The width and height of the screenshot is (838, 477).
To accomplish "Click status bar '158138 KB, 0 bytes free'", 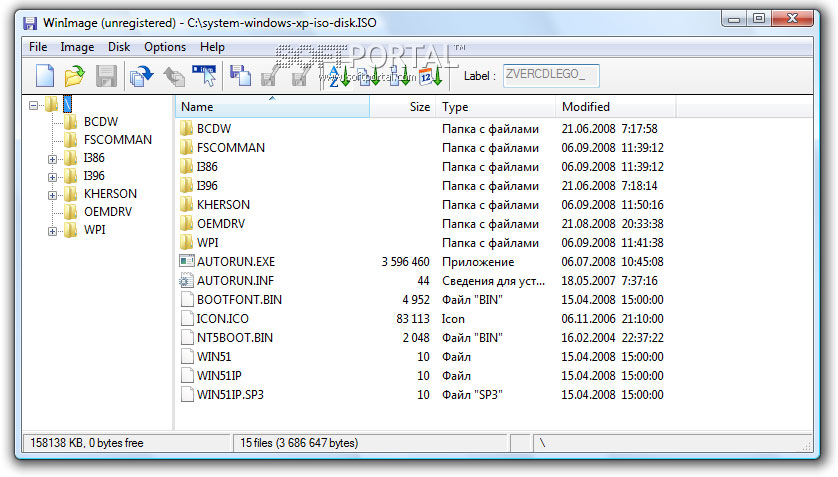I will [x=87, y=443].
